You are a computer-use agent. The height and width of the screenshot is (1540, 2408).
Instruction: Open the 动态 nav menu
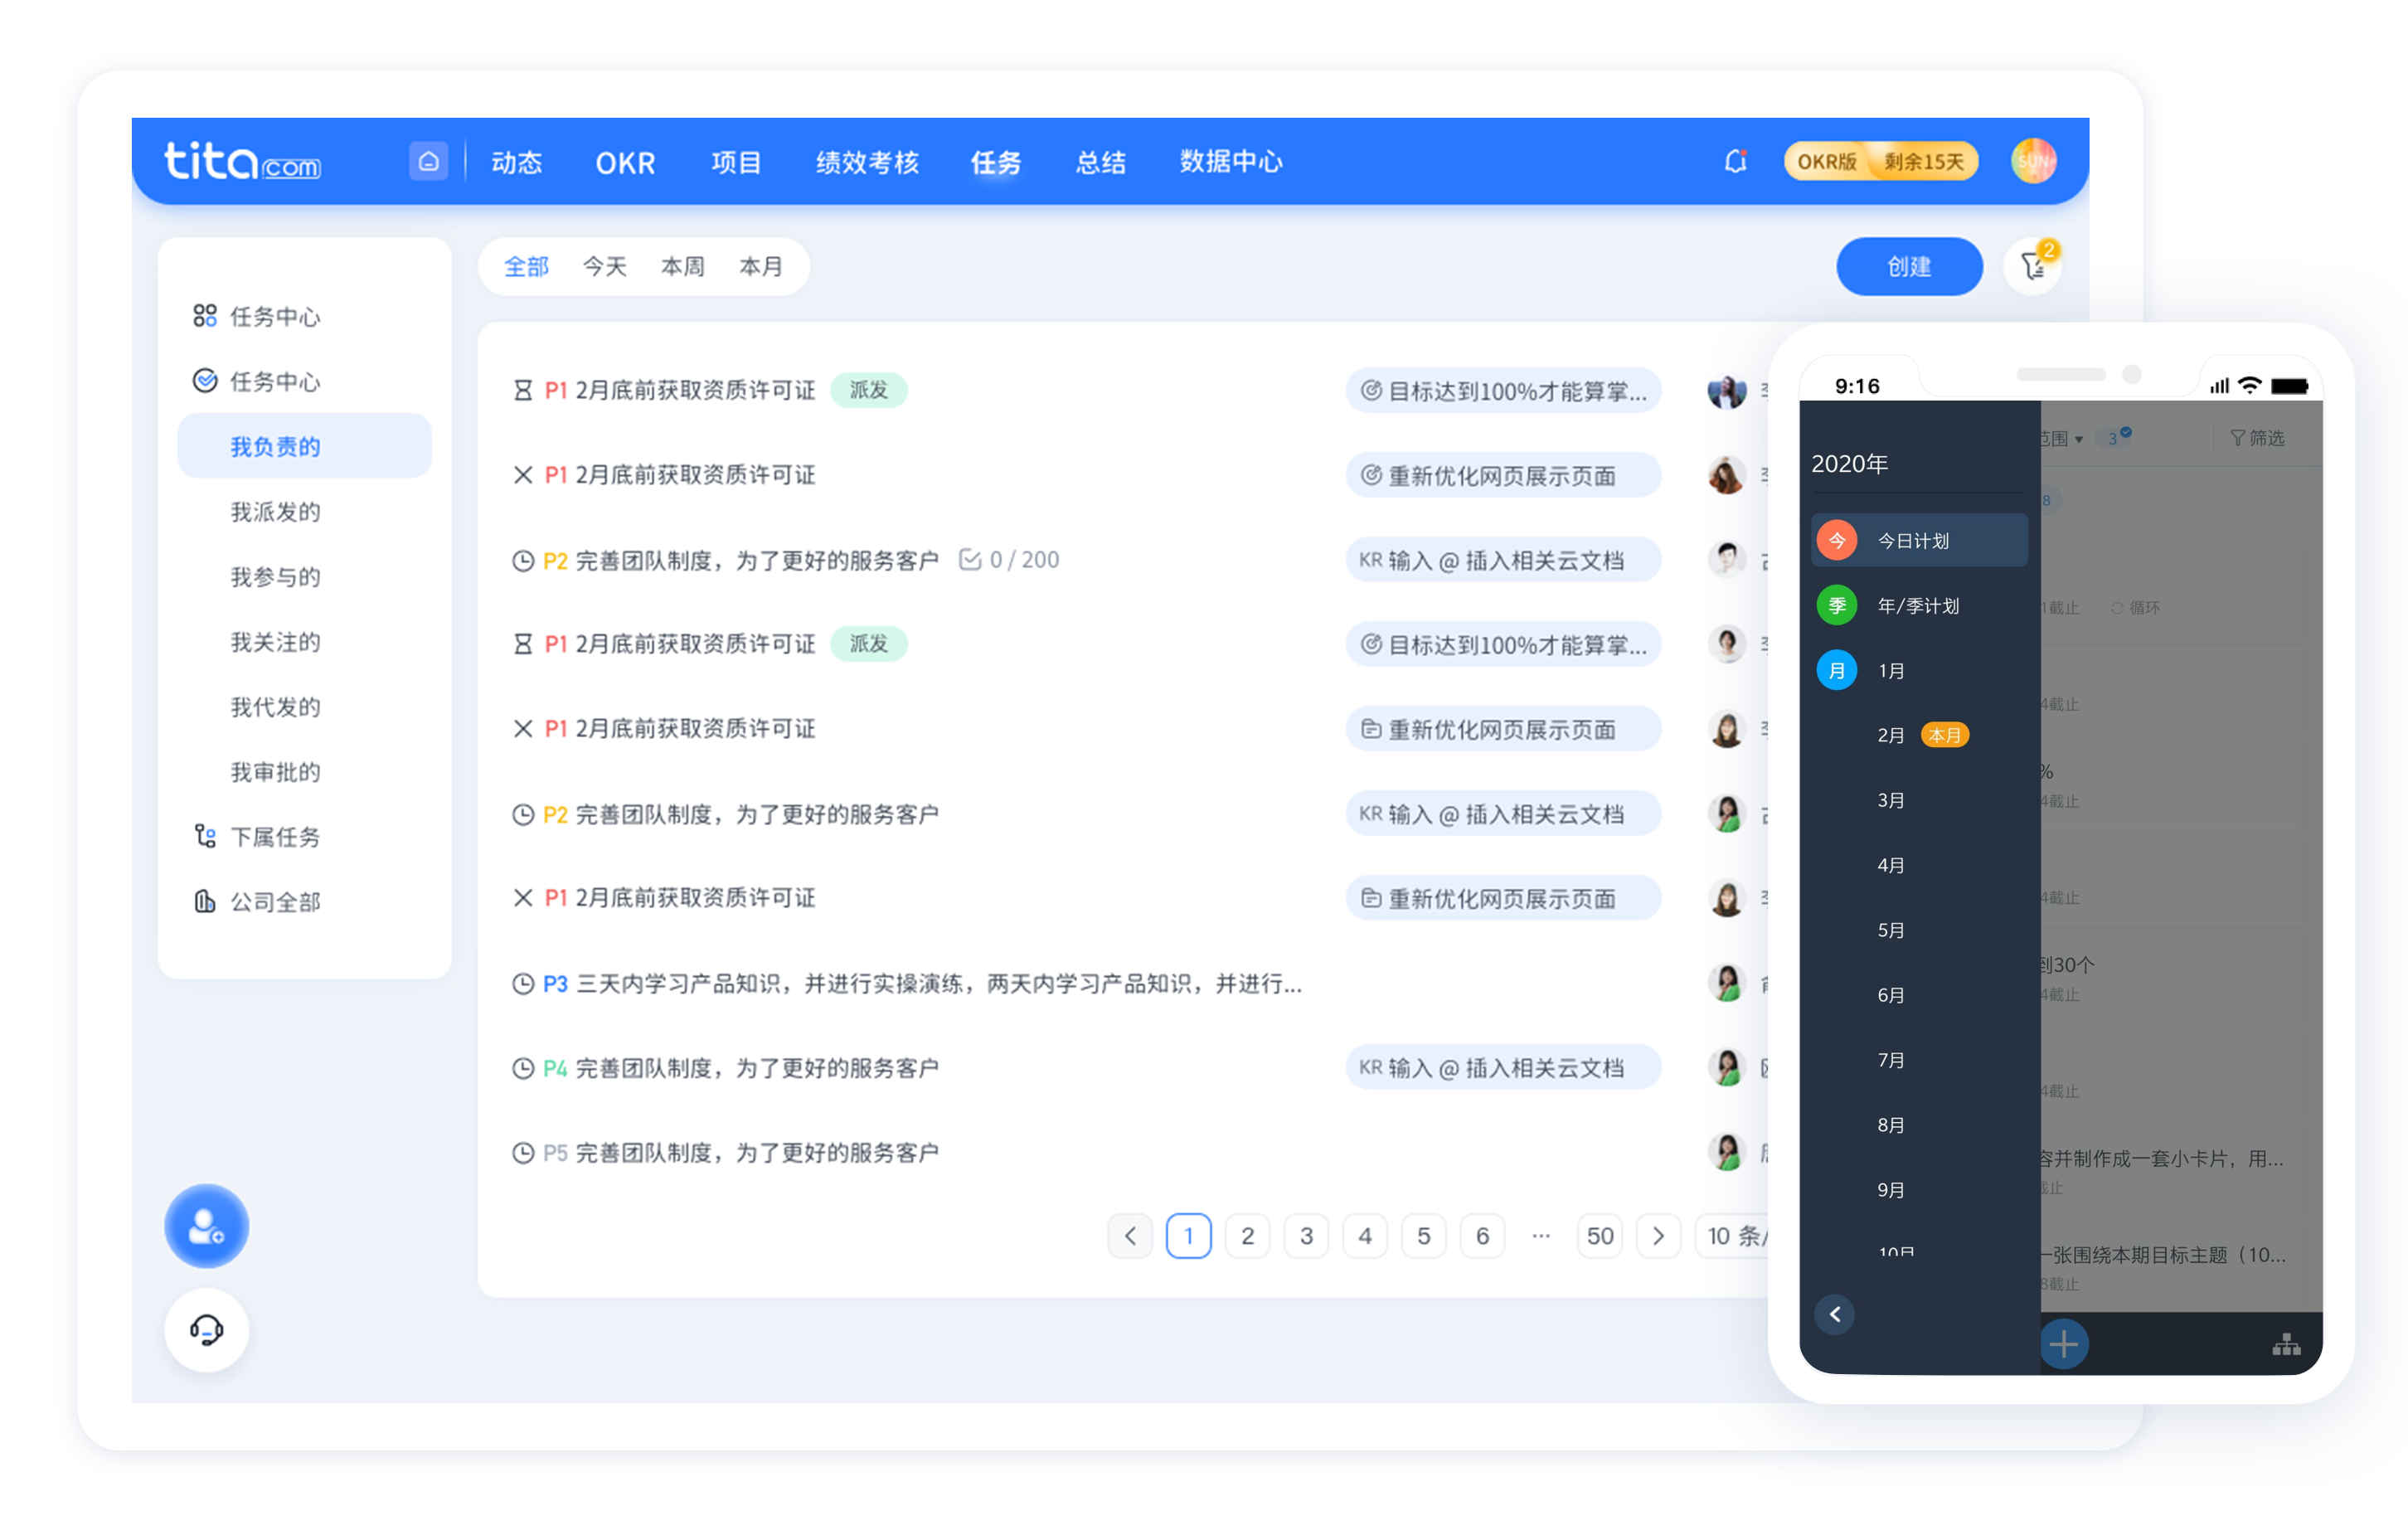tap(517, 162)
